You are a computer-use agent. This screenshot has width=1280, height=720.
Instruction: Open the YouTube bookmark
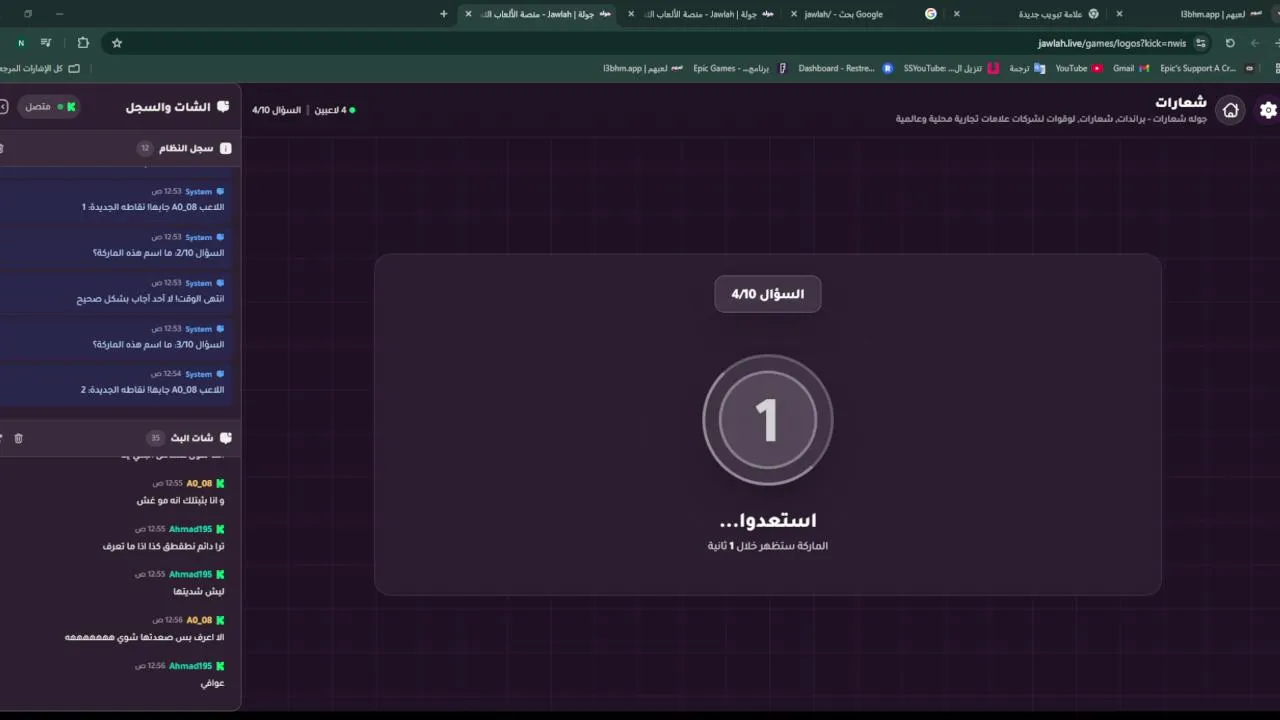coord(1078,68)
